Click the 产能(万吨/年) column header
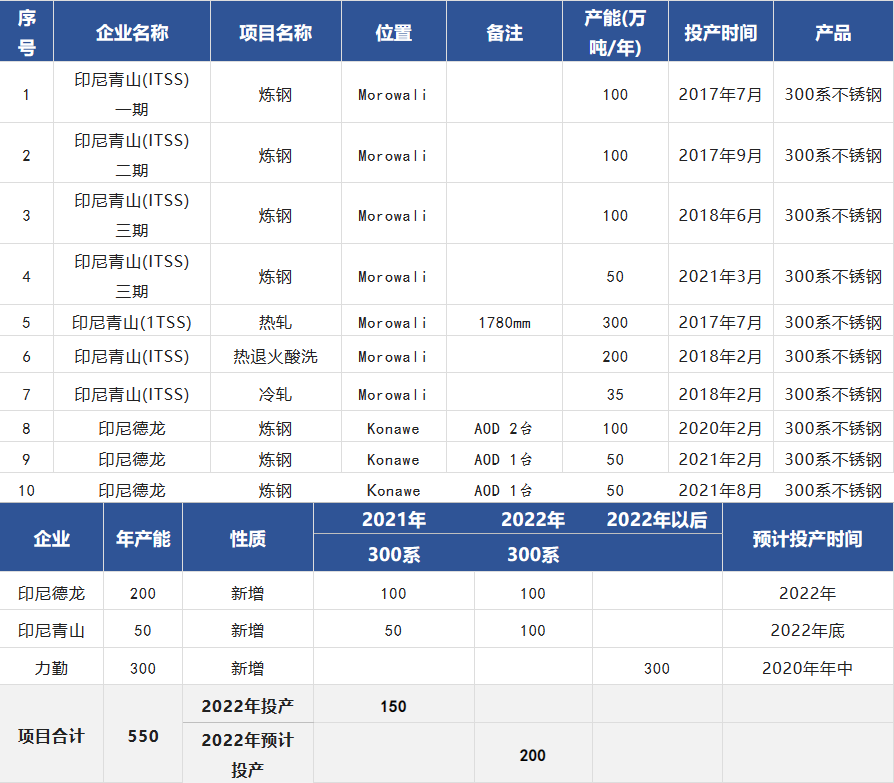894x783 pixels. [x=615, y=33]
